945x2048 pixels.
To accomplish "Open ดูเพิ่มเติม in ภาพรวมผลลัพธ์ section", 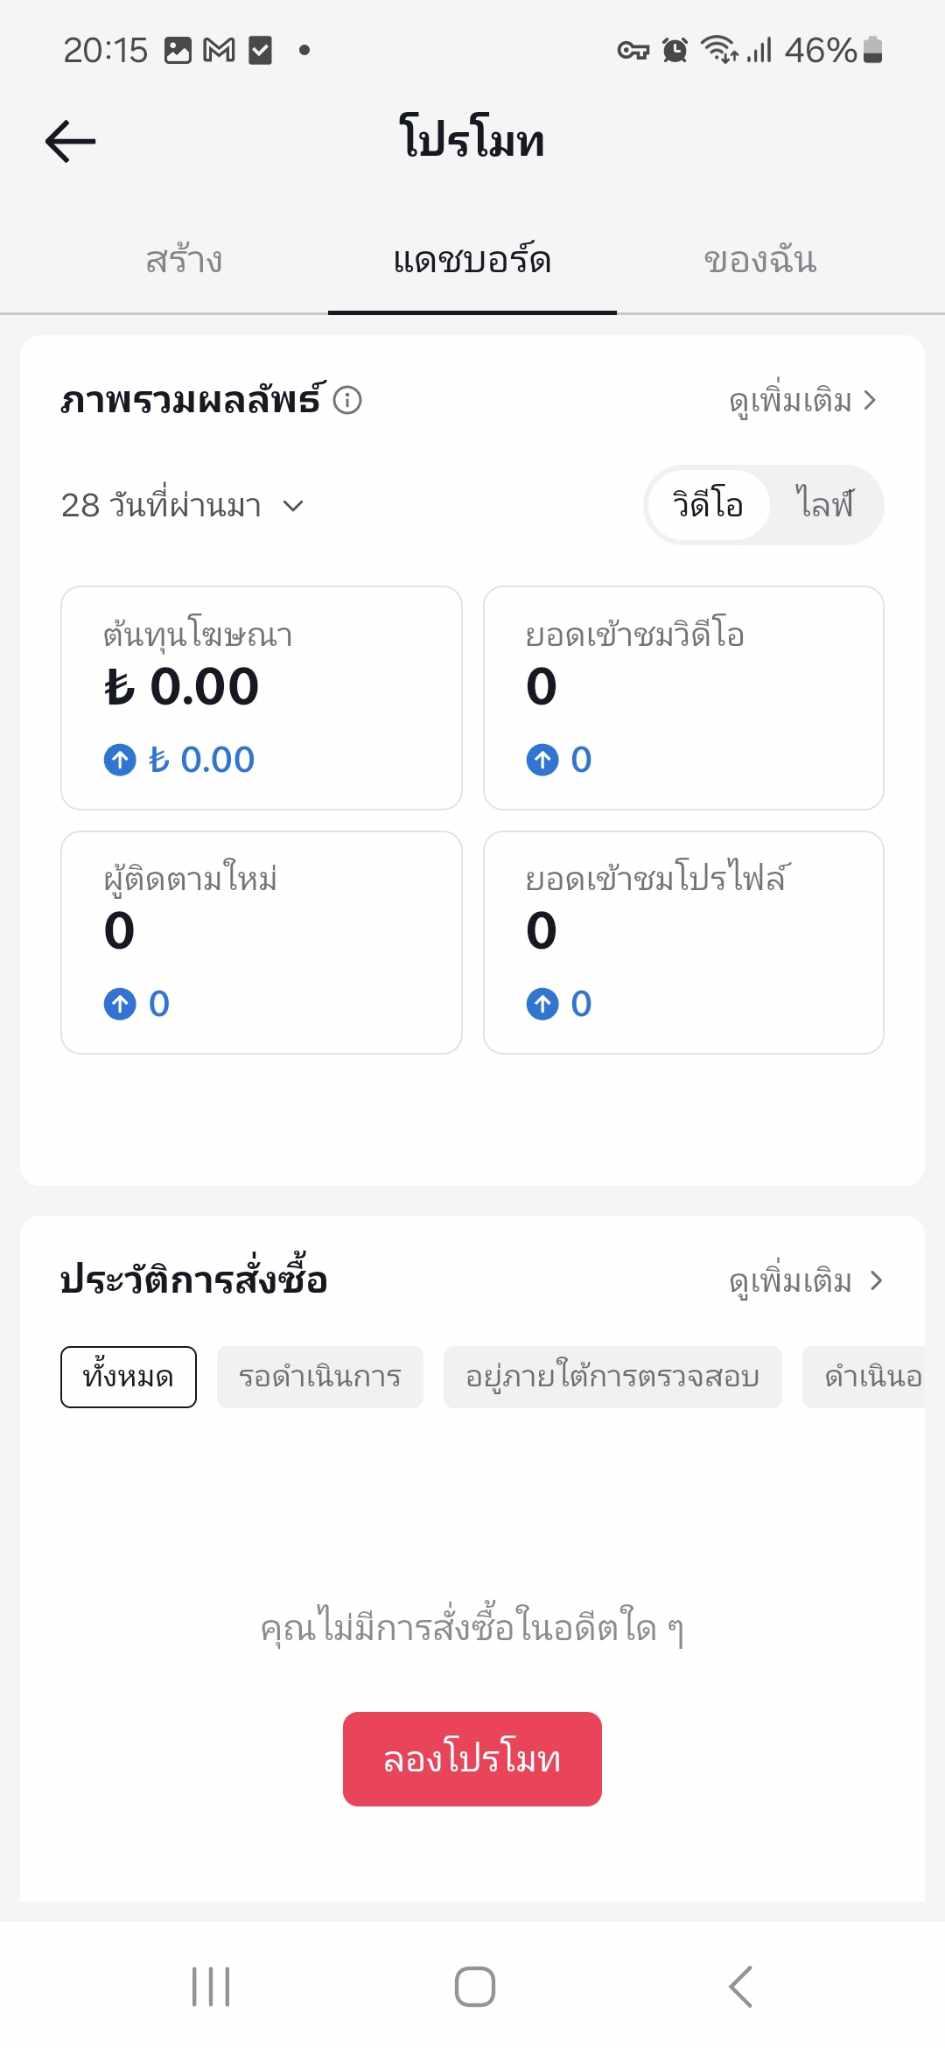I will click(x=803, y=401).
